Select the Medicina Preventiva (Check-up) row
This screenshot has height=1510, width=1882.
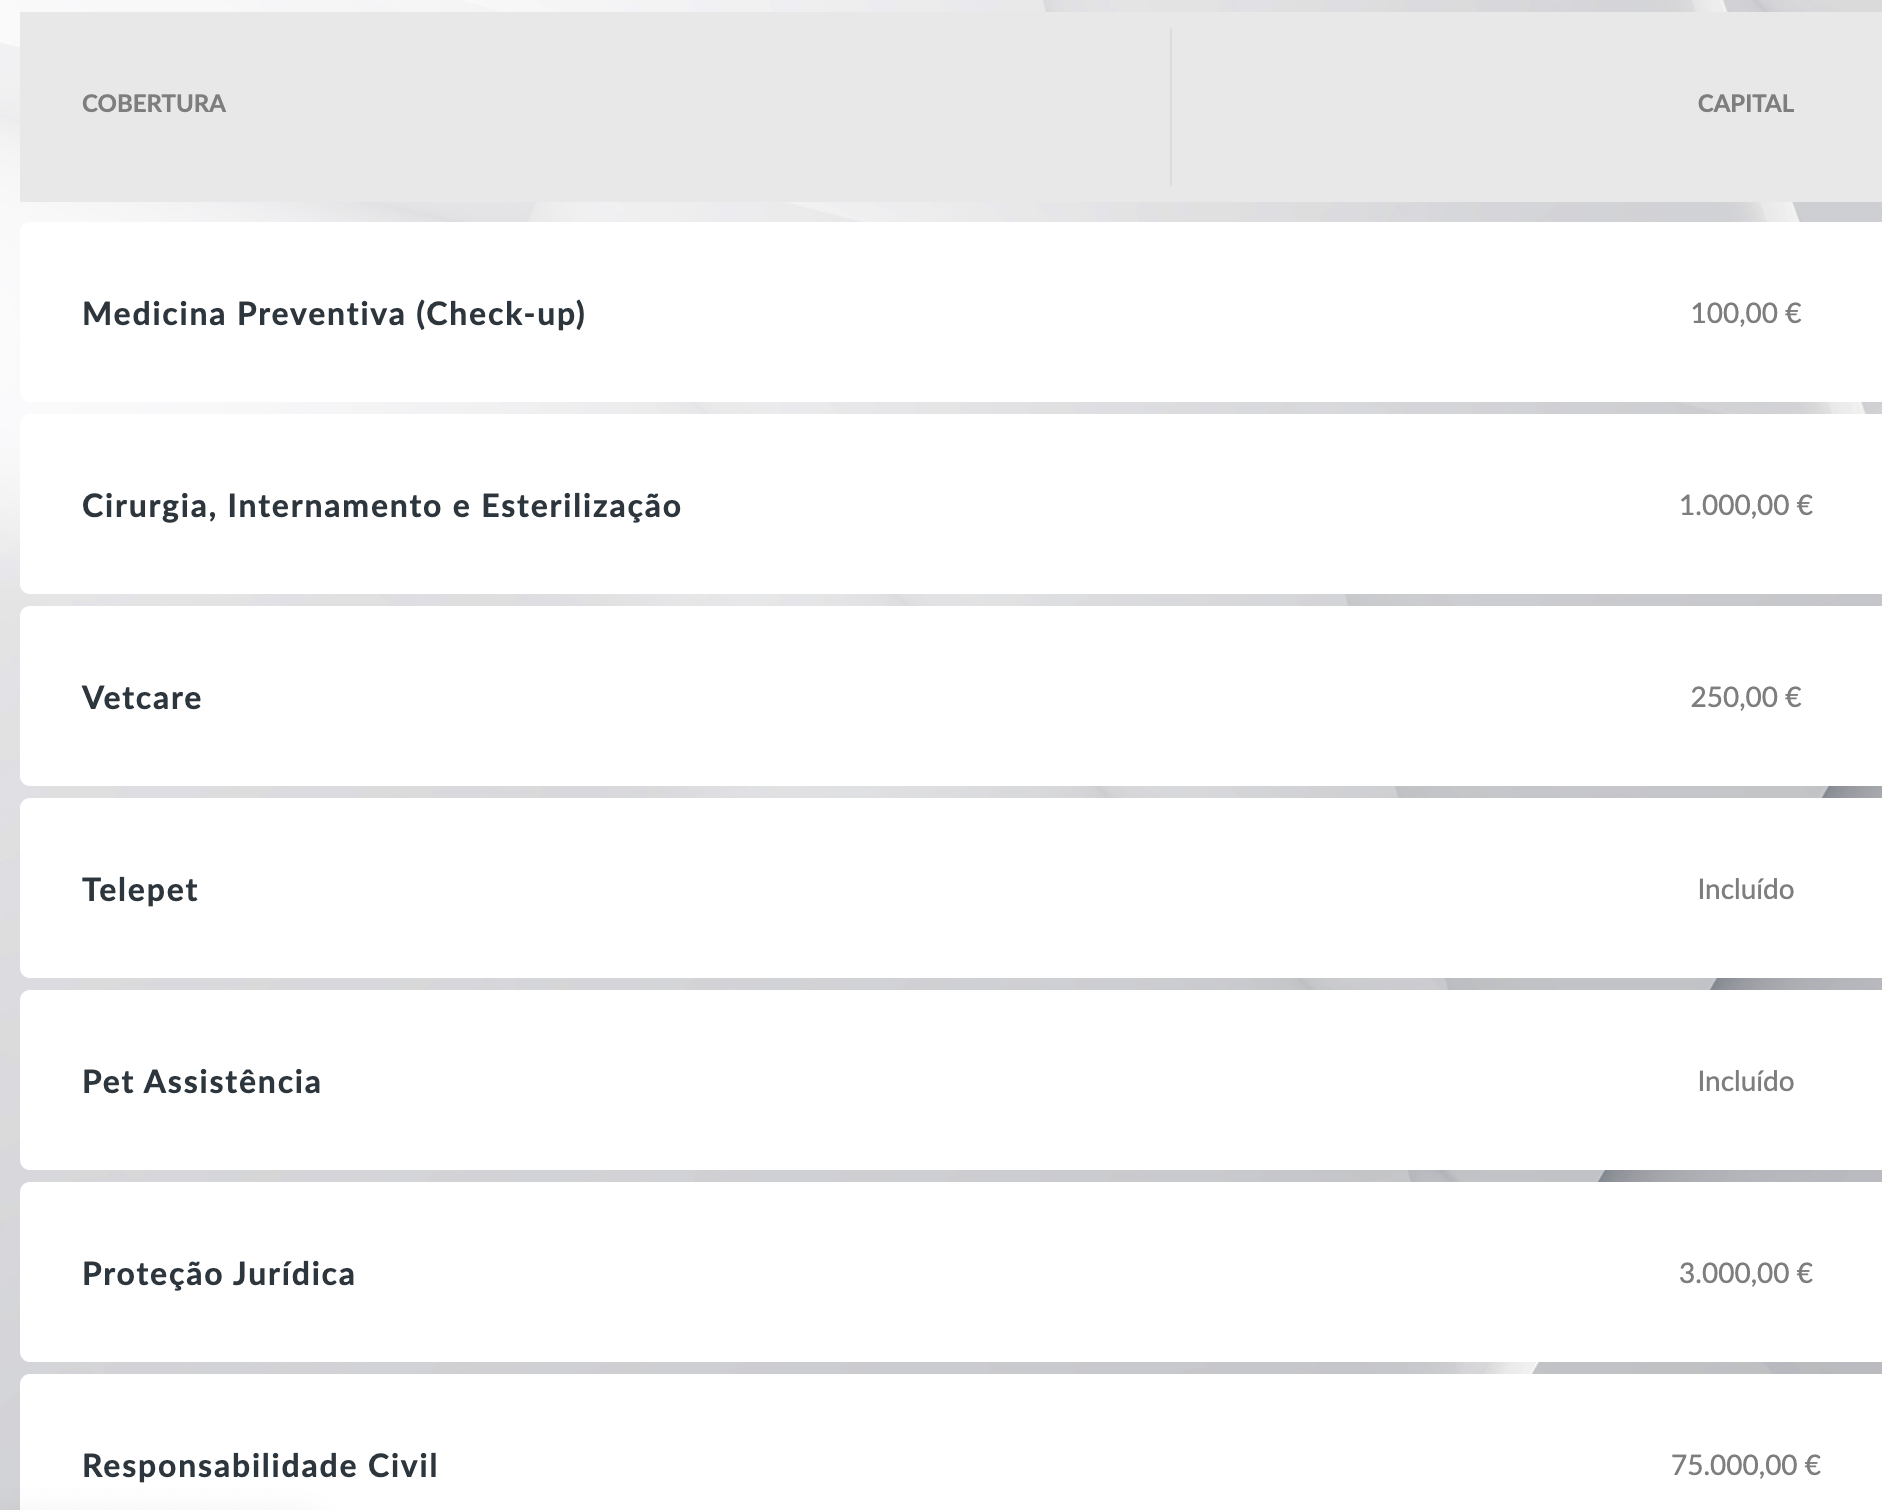(951, 312)
